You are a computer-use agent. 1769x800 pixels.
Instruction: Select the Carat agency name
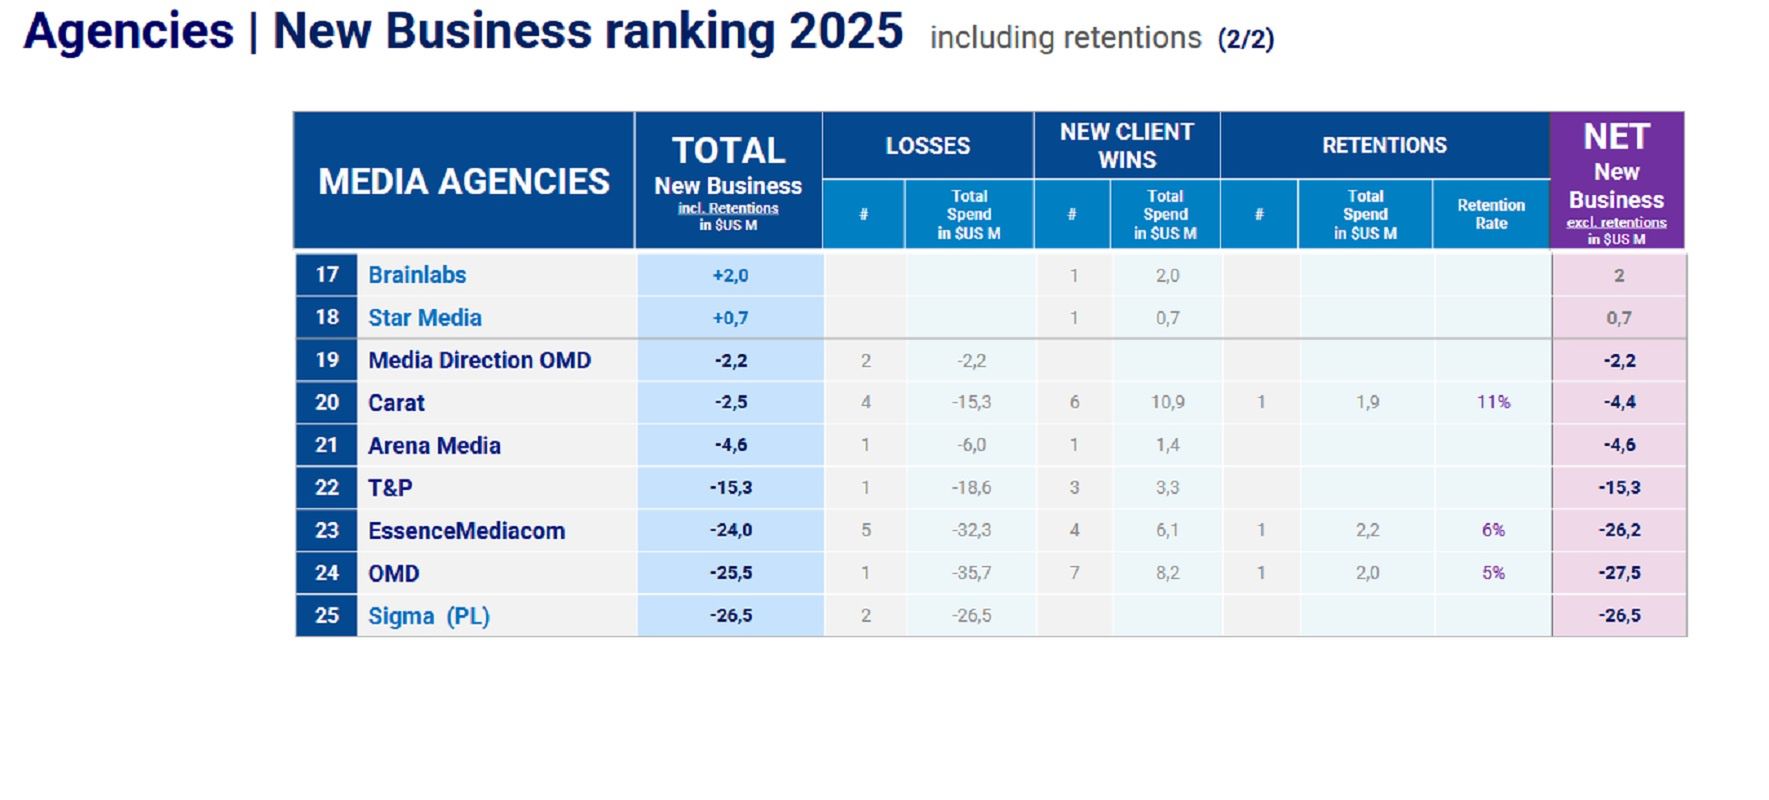396,403
